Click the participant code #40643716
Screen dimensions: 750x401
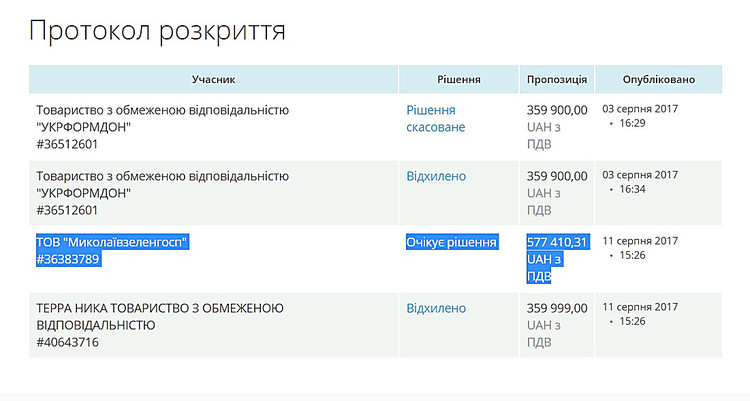tap(68, 342)
